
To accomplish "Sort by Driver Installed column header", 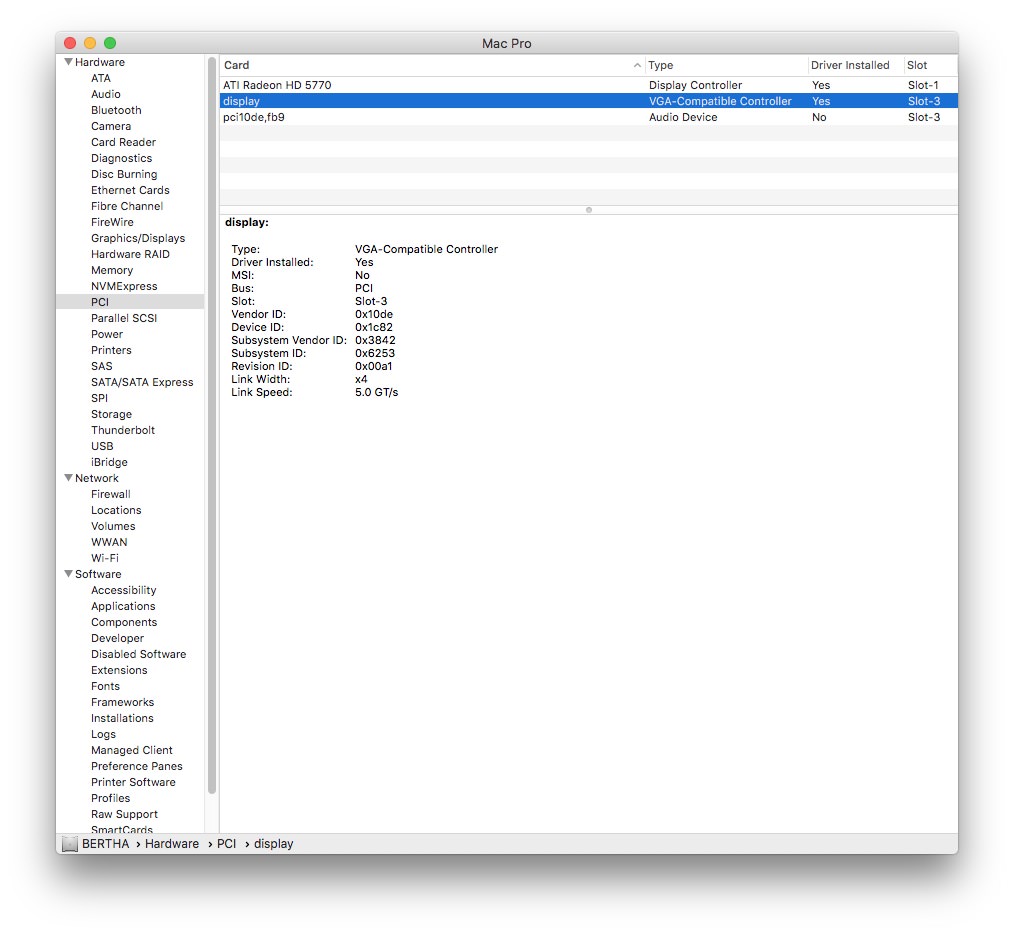I will [x=854, y=65].
